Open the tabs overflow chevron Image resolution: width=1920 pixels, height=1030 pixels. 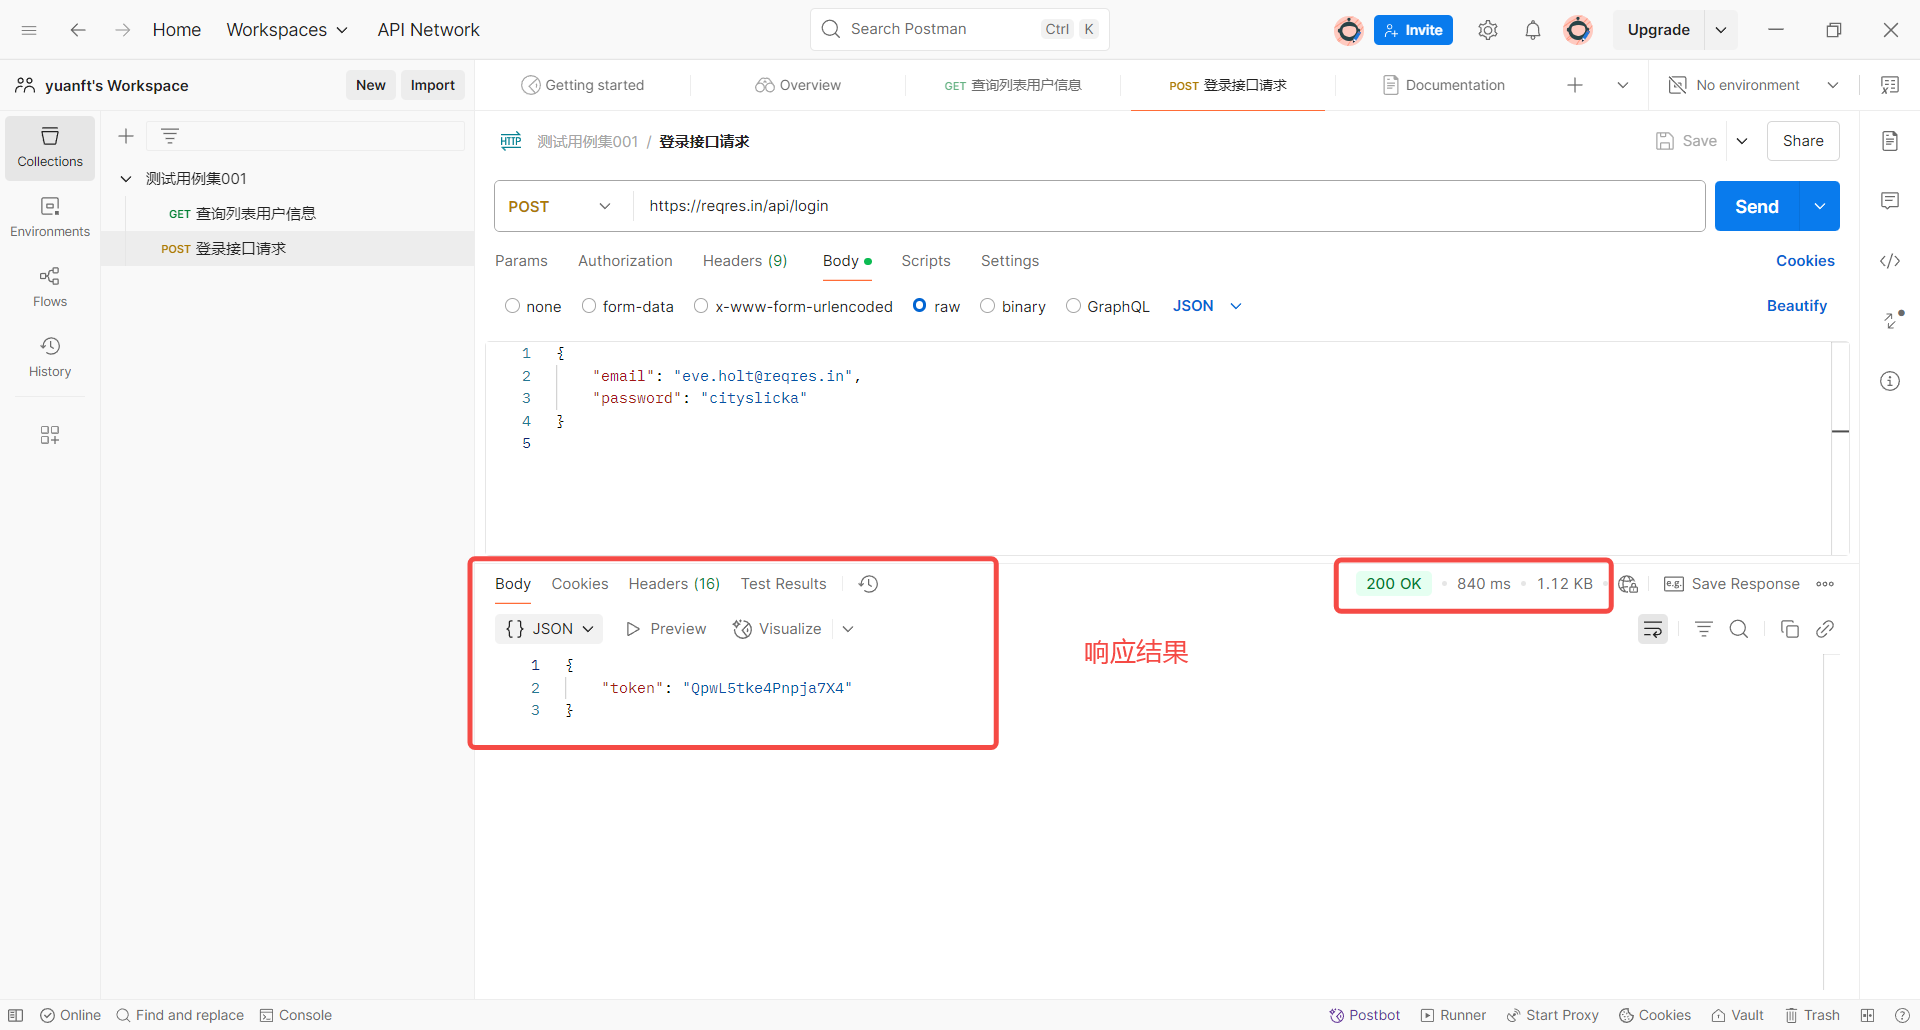1623,85
